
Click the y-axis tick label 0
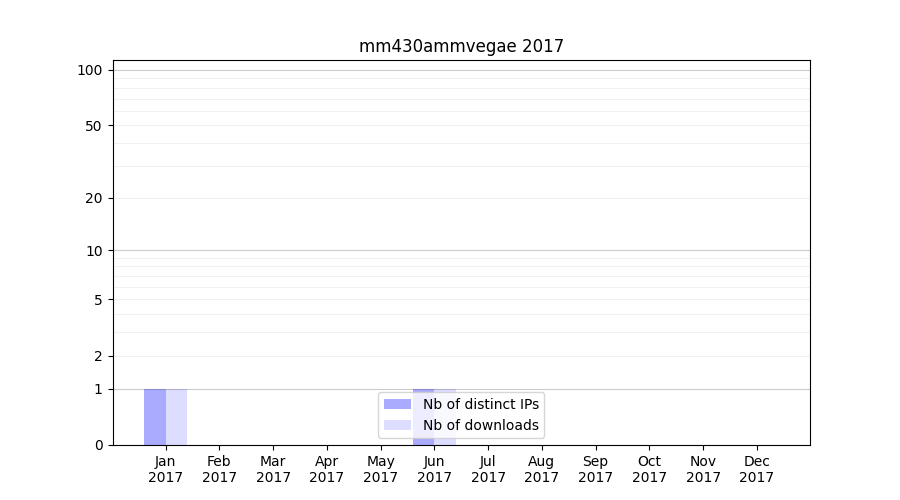click(98, 445)
